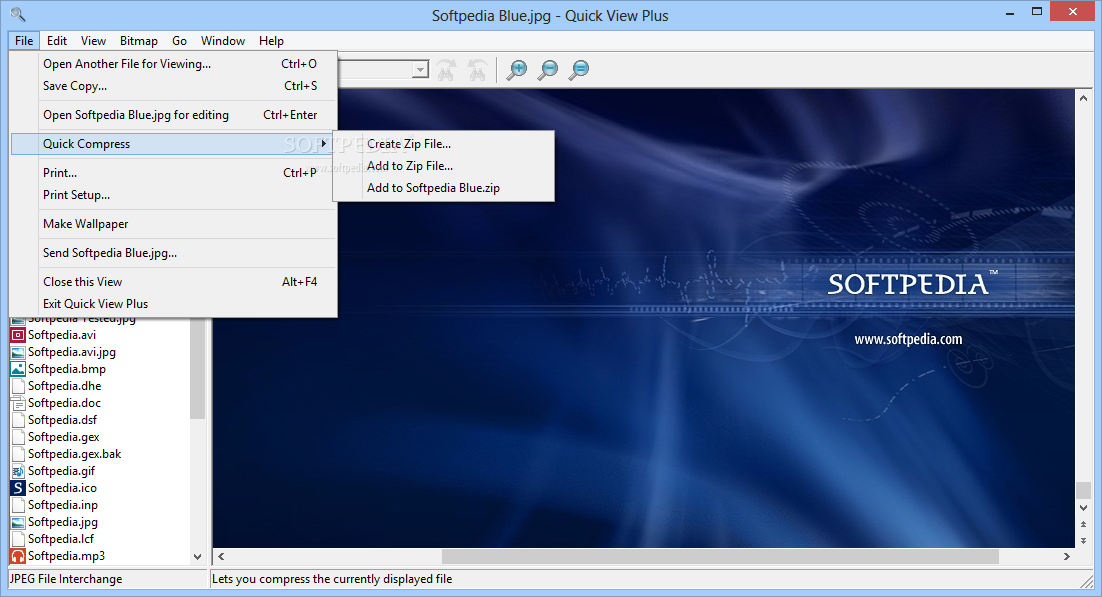1102x597 pixels.
Task: Click the file list scroll down arrow
Action: [x=197, y=556]
